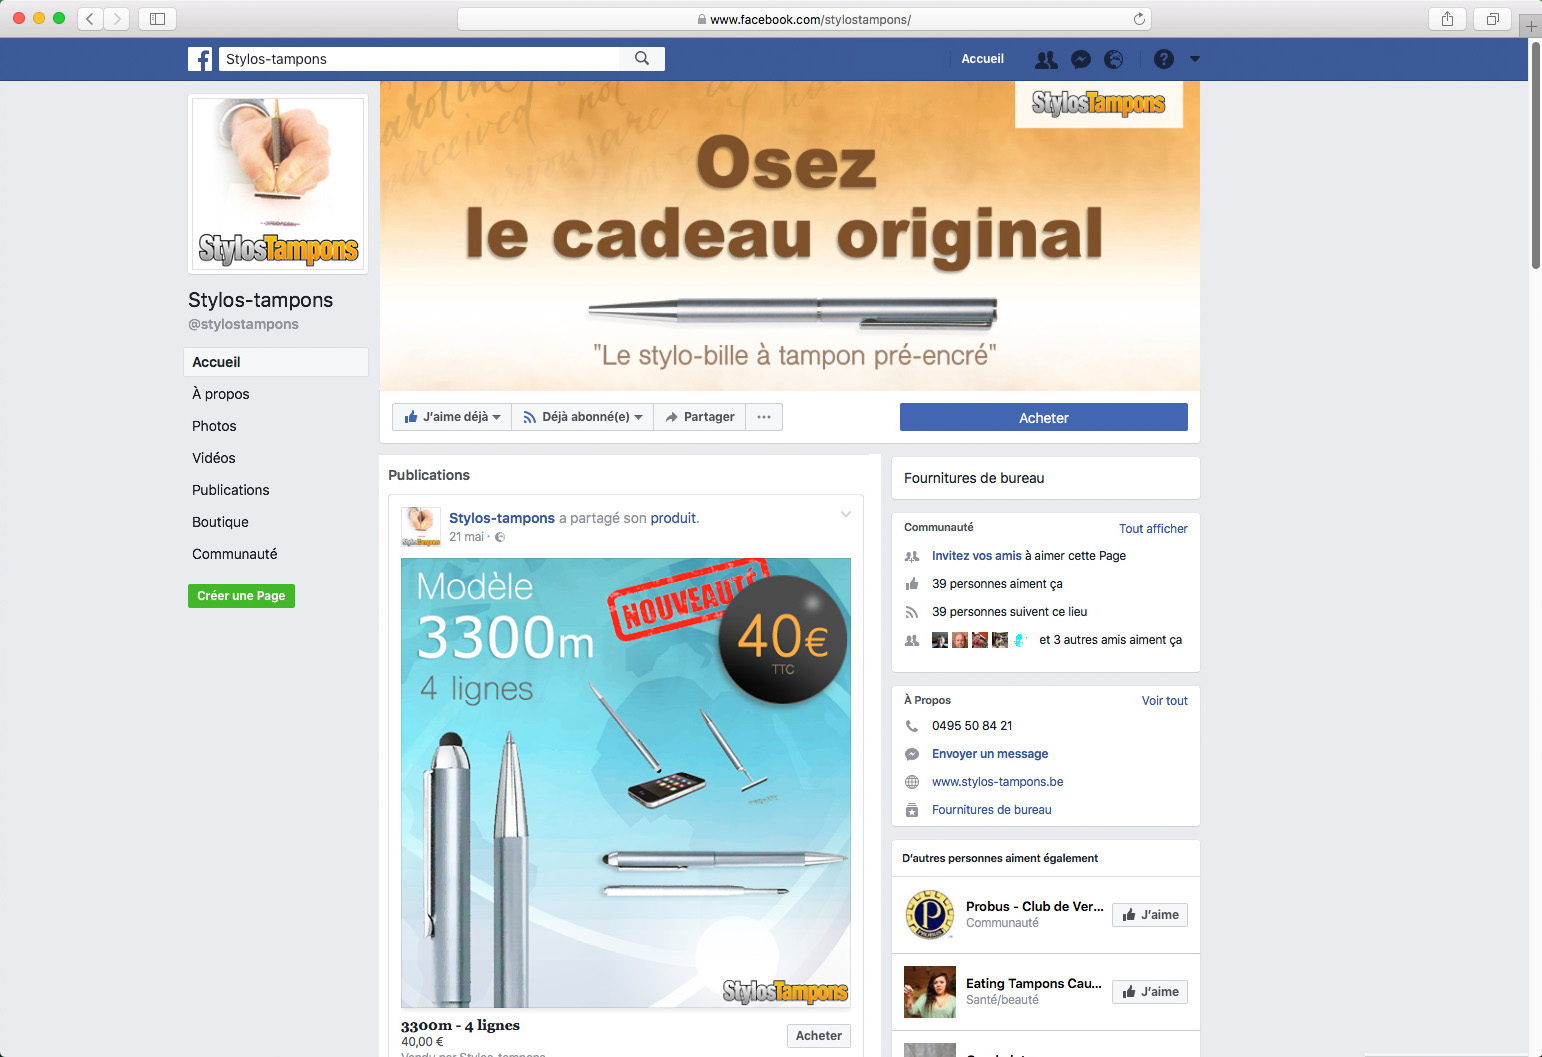Open www.stylos-tampons.be link
The height and width of the screenshot is (1057, 1542).
(997, 782)
